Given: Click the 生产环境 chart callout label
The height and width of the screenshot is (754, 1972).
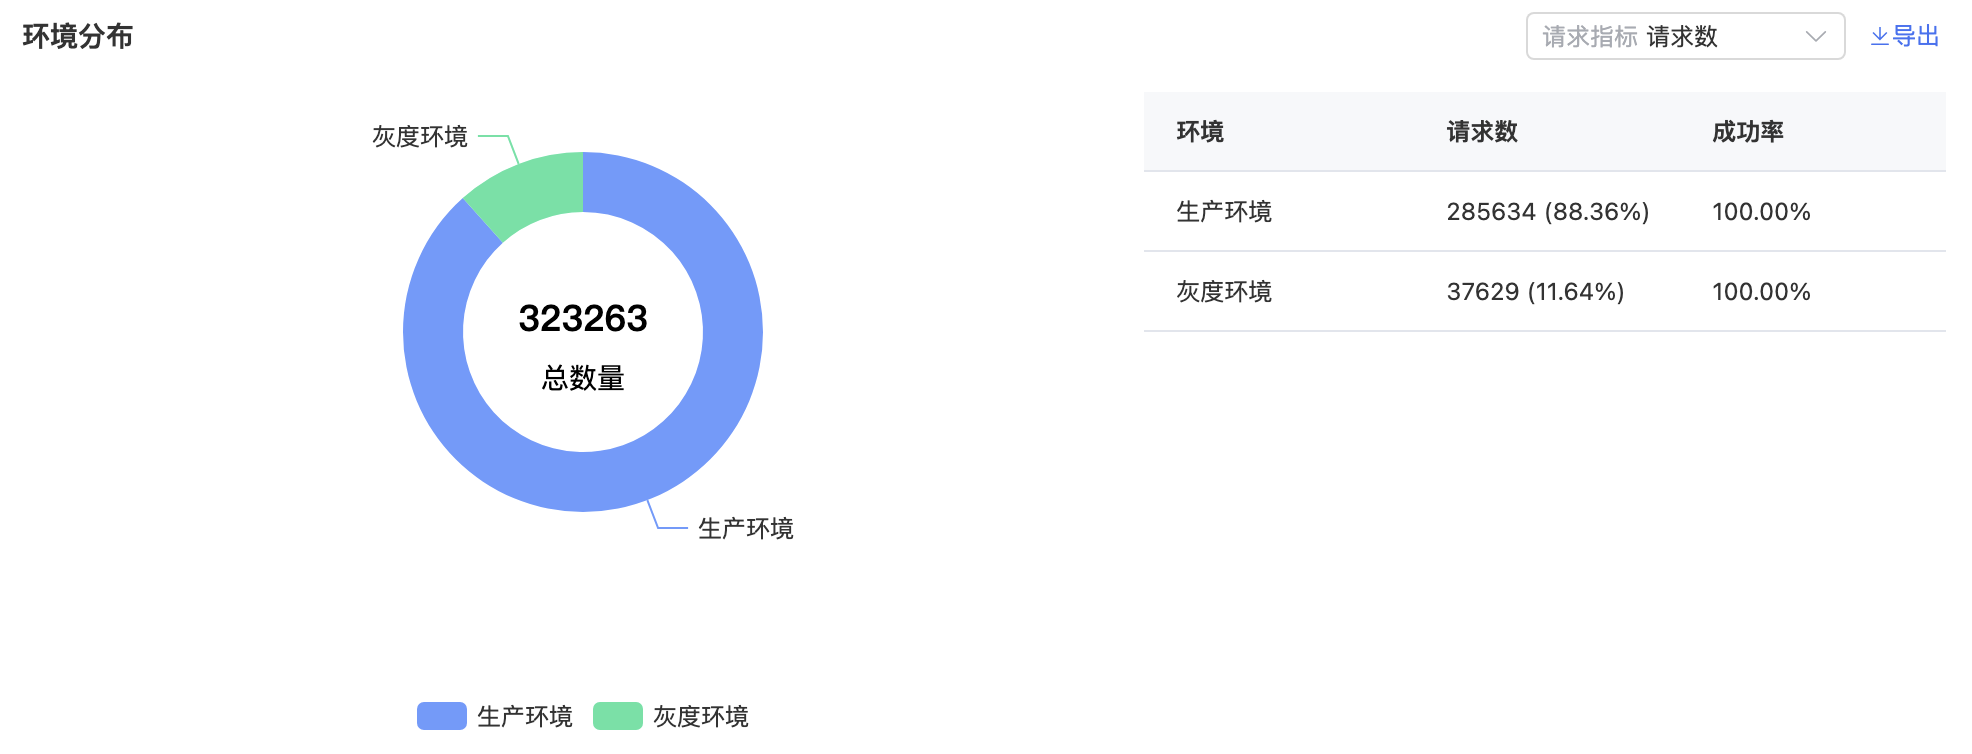Looking at the screenshot, I should click(746, 528).
